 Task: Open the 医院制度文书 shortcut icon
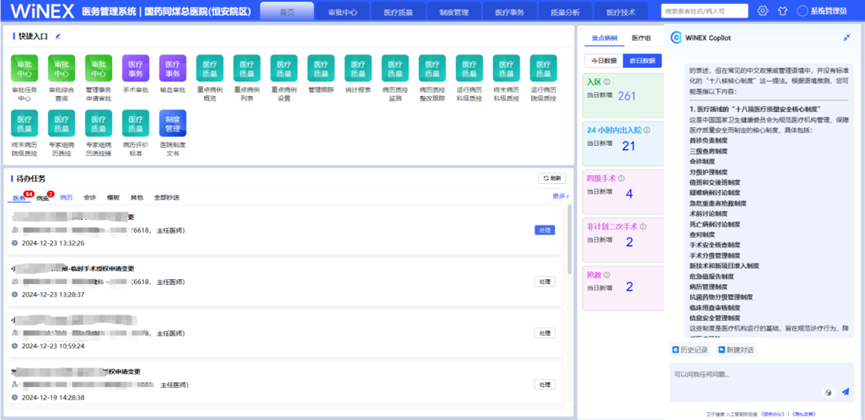coord(172,124)
